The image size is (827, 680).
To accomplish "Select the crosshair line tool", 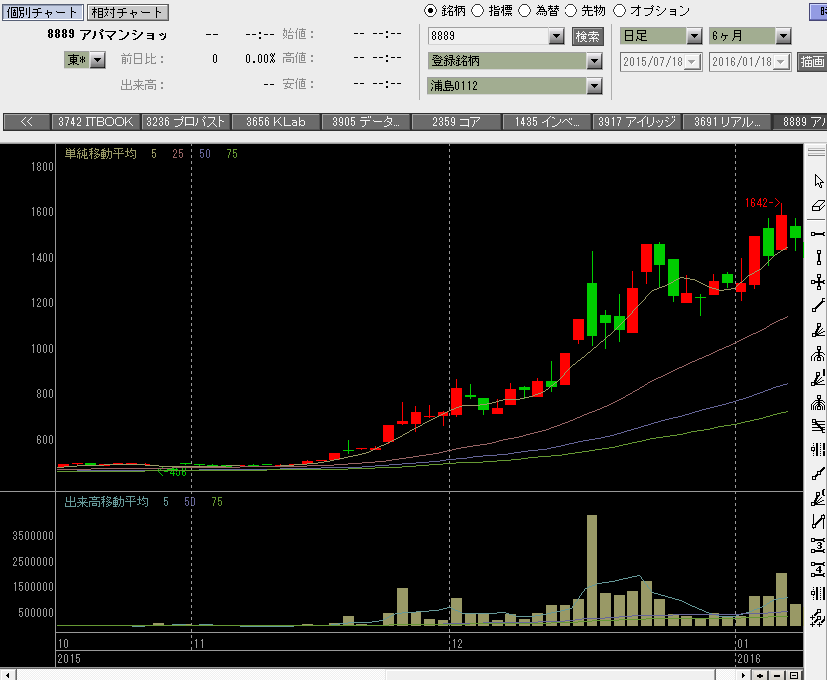I will pos(818,282).
